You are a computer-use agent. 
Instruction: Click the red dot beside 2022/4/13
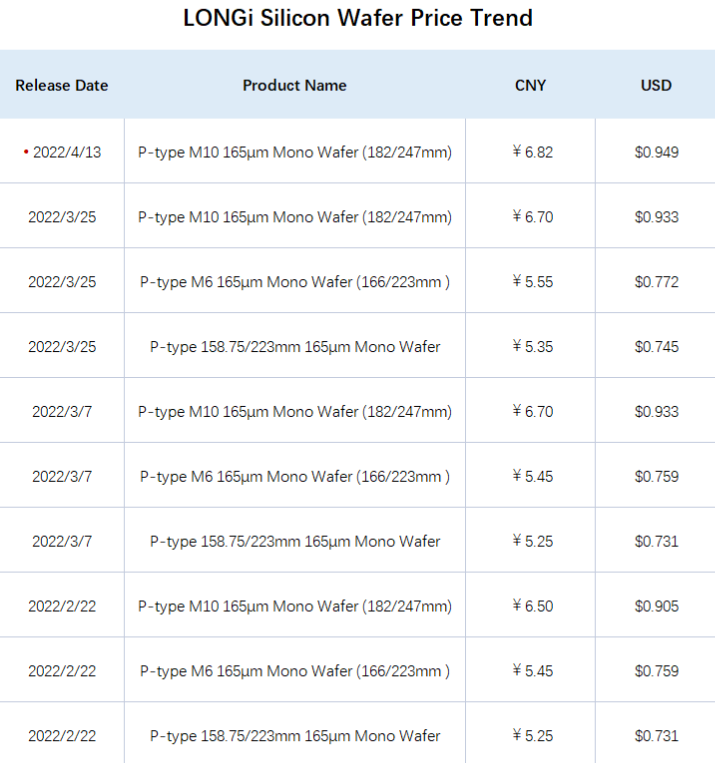point(26,152)
